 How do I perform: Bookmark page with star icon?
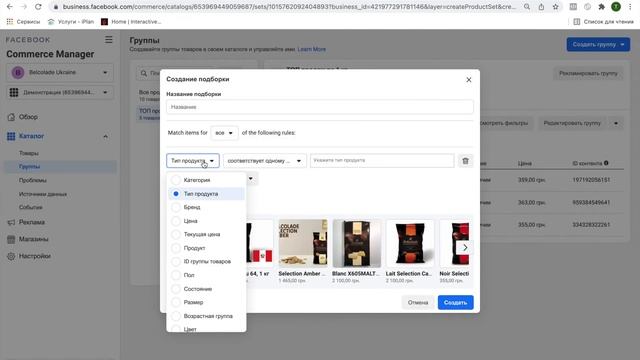pyautogui.click(x=556, y=7)
